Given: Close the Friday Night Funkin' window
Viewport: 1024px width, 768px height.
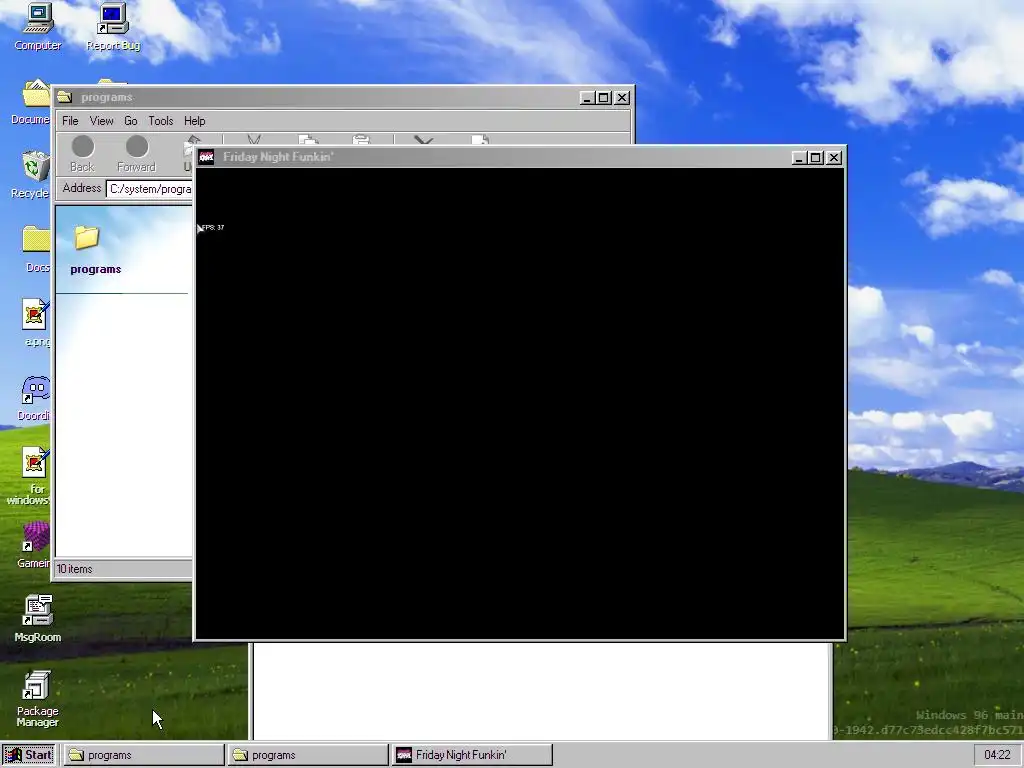Looking at the screenshot, I should [x=834, y=158].
